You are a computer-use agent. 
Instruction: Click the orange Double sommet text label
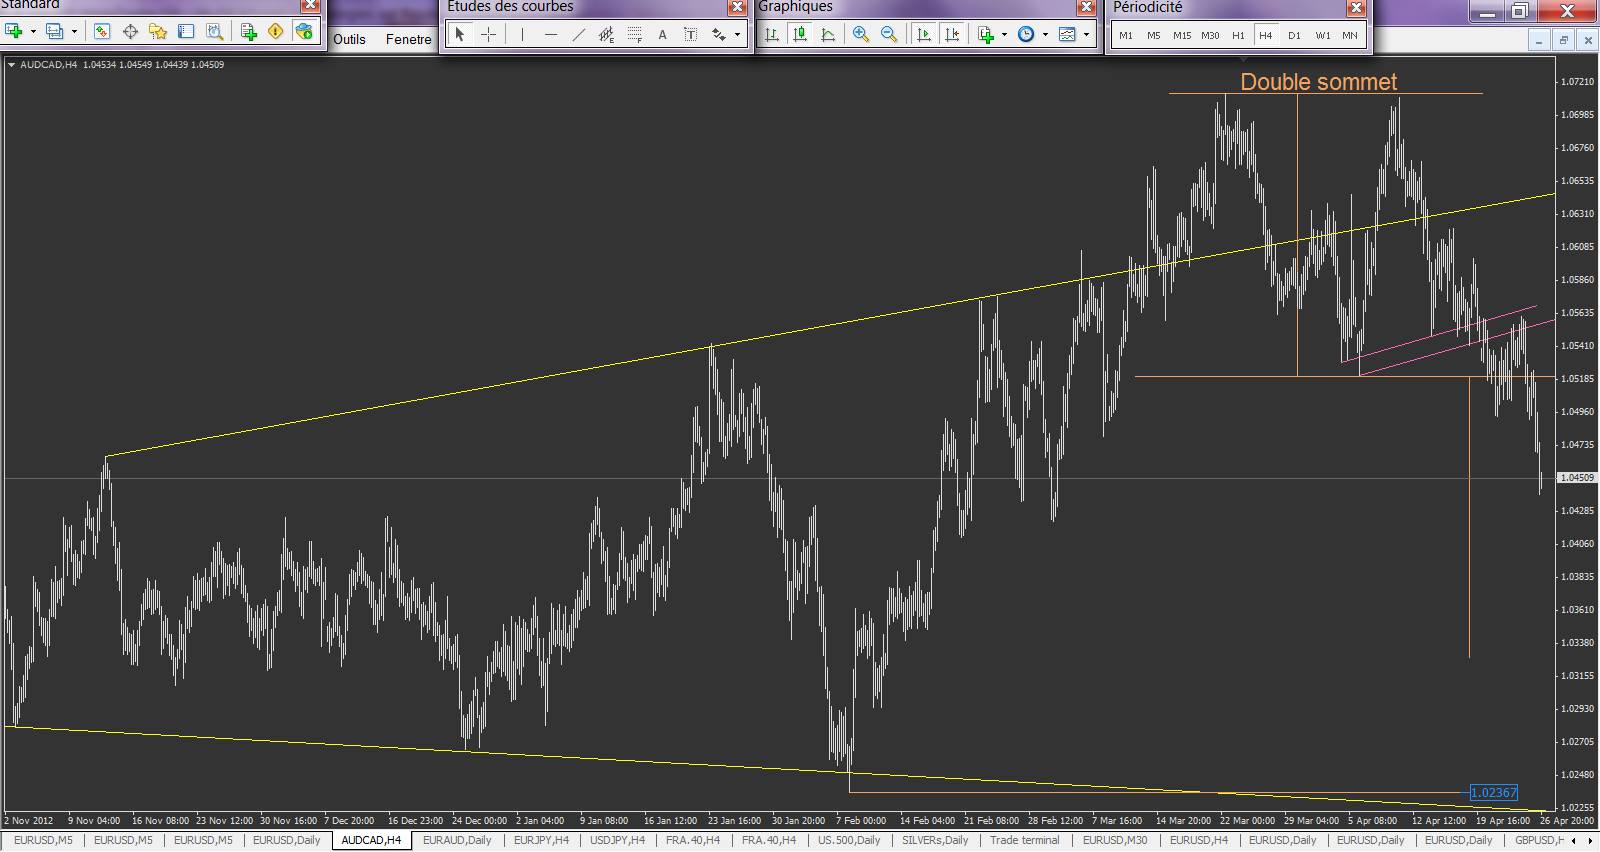tap(1318, 82)
